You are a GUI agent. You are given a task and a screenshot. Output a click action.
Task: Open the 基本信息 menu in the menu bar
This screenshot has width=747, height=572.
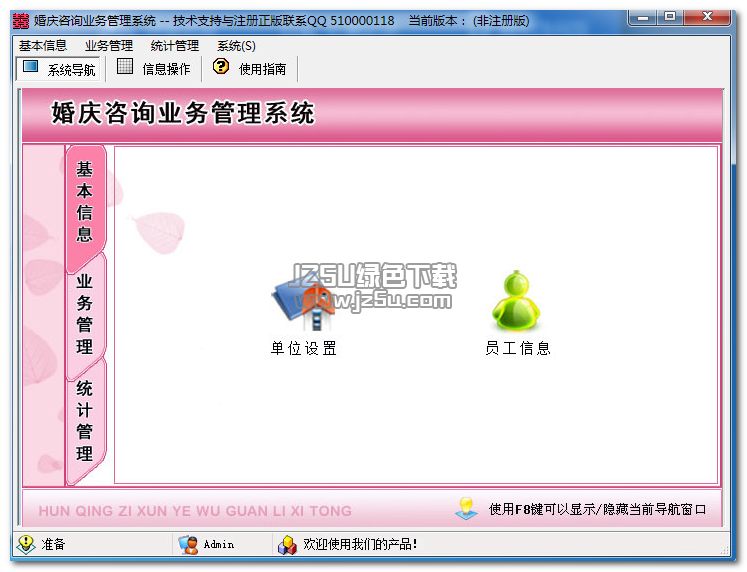(x=43, y=46)
